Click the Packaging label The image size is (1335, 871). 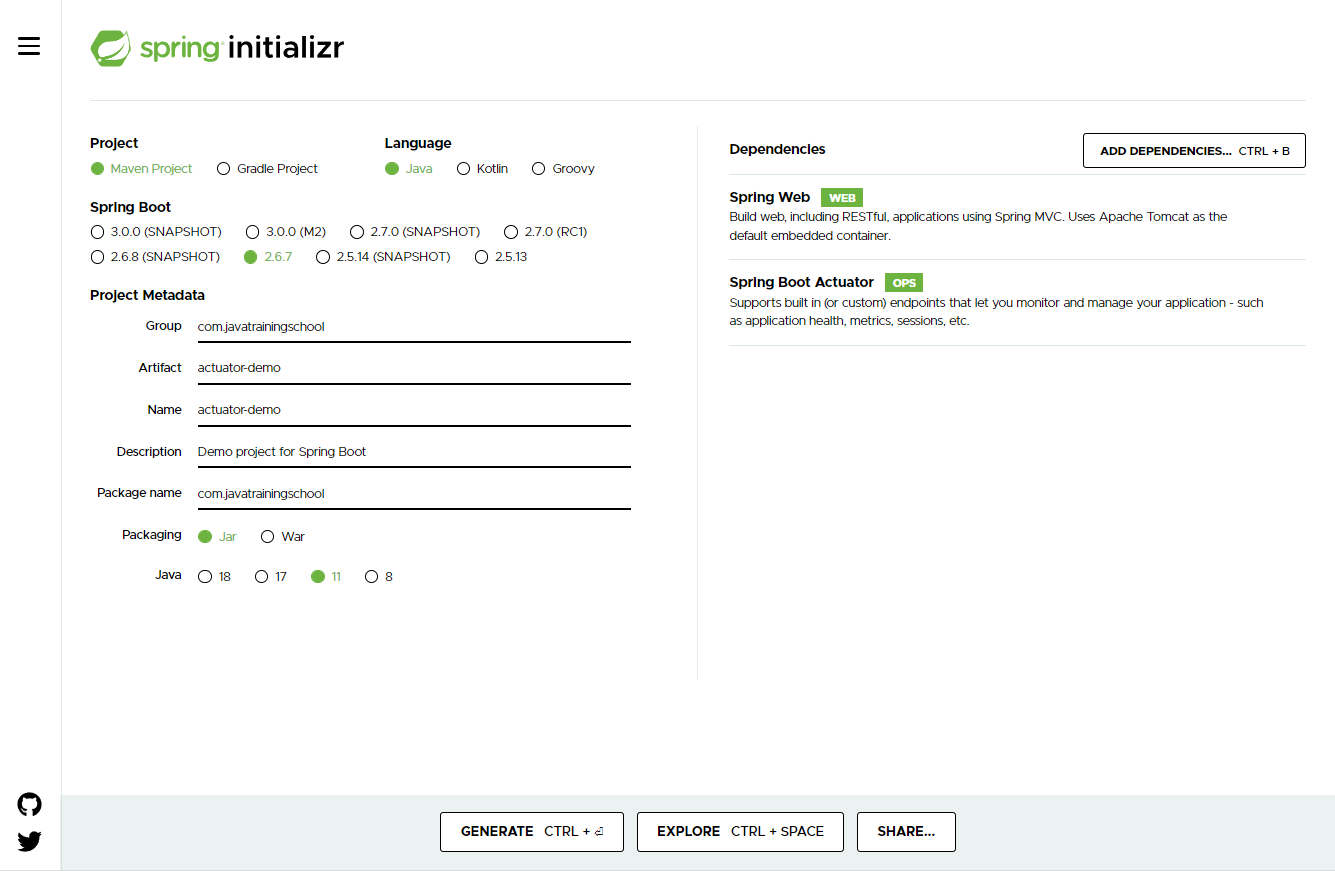point(152,535)
